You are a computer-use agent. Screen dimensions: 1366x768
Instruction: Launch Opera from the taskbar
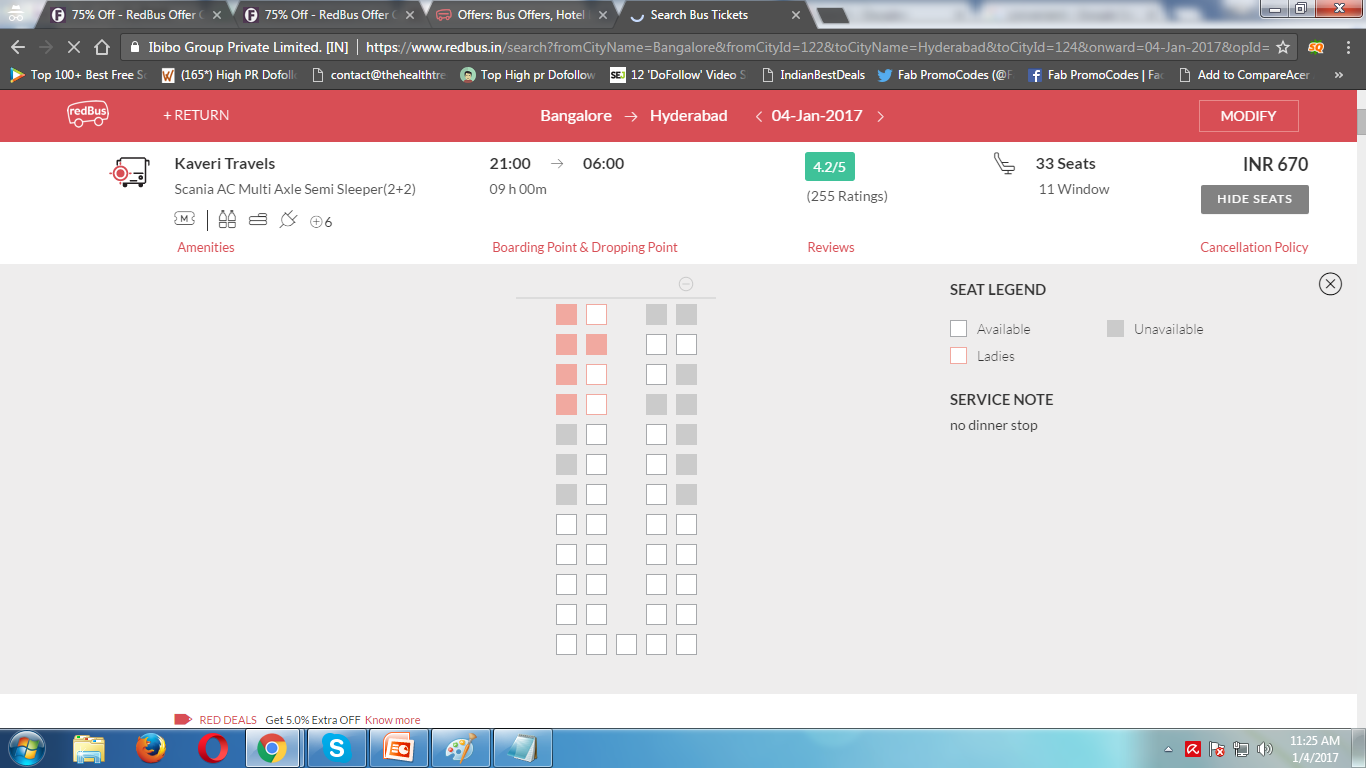pos(211,748)
